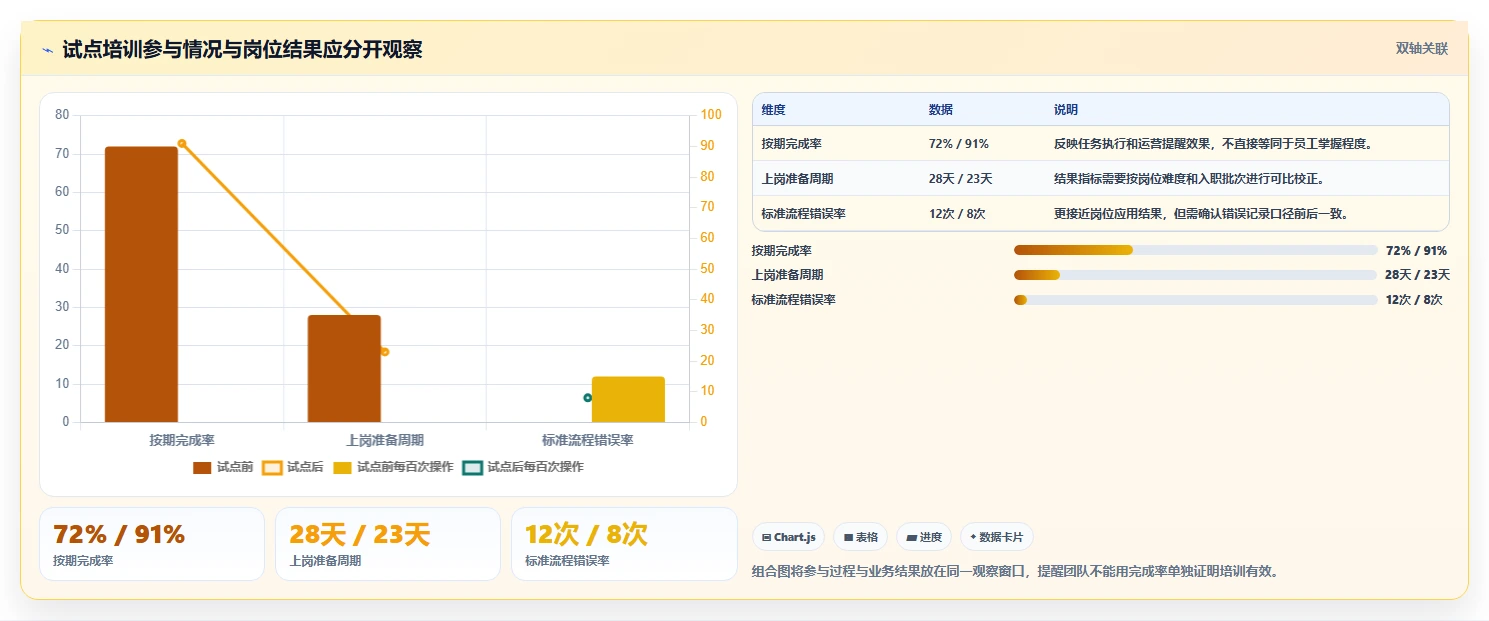Click the brown 上岗准备周期 bar in chart

(344, 368)
